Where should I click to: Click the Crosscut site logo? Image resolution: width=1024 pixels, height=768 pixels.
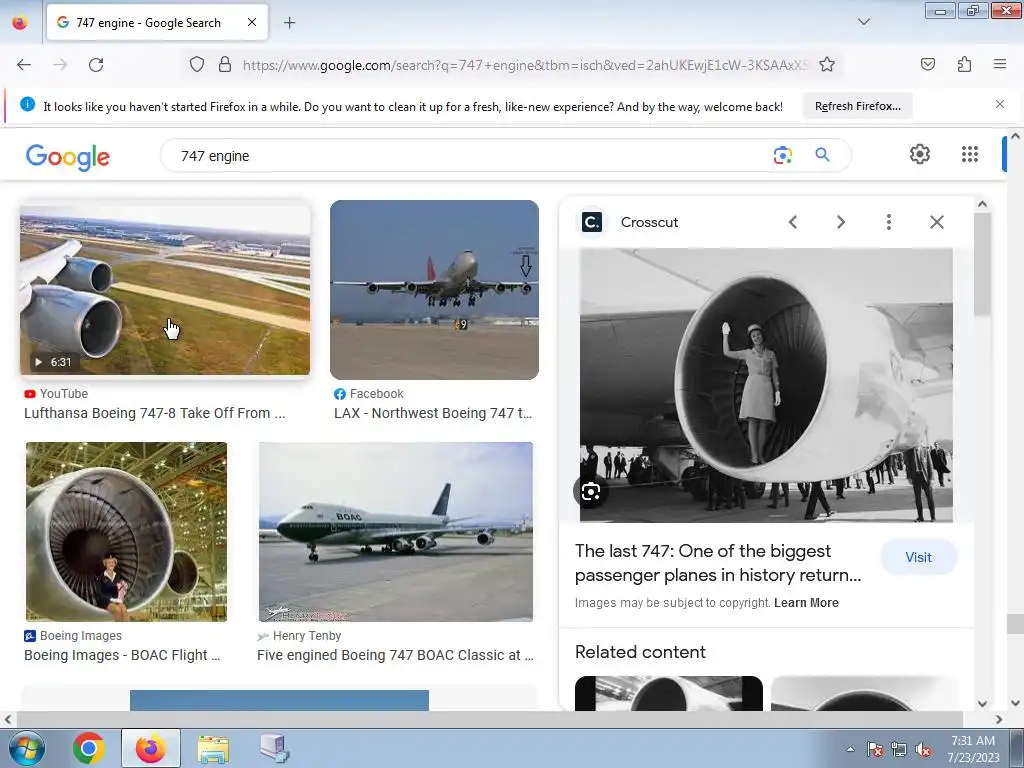pyautogui.click(x=592, y=222)
